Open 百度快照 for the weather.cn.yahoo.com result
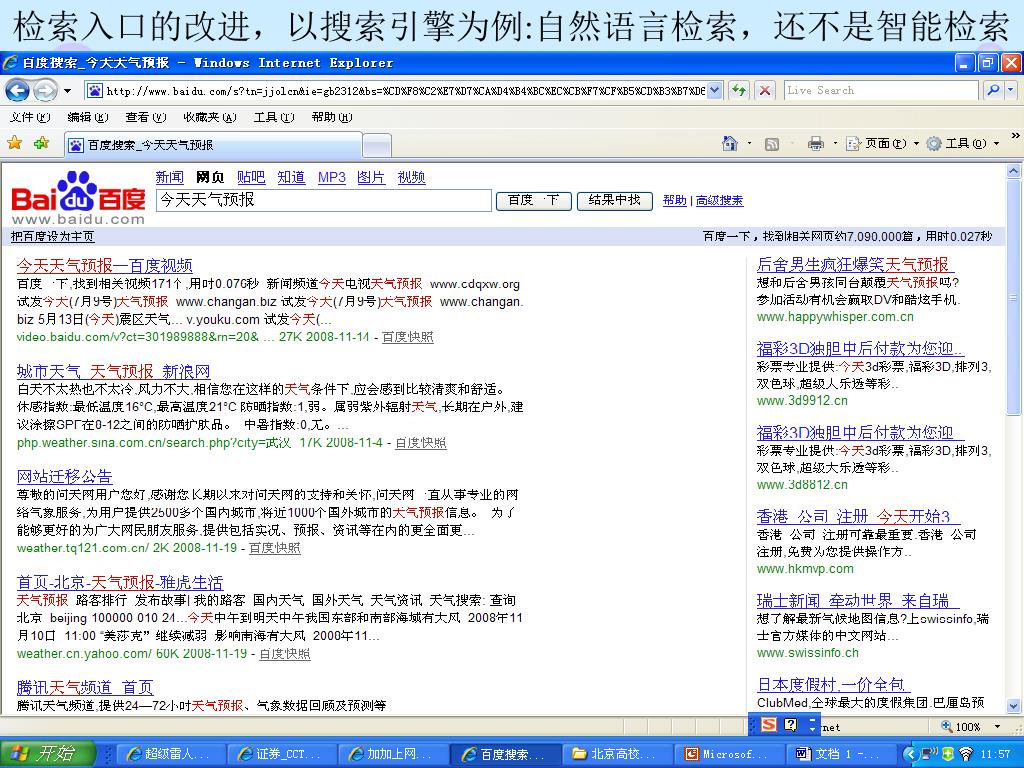Image resolution: width=1024 pixels, height=768 pixels. [285, 654]
